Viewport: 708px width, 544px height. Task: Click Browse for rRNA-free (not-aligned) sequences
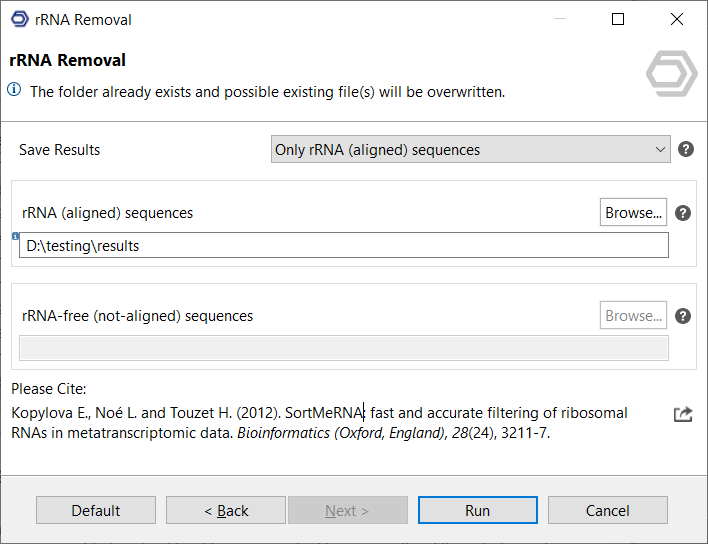tap(633, 315)
